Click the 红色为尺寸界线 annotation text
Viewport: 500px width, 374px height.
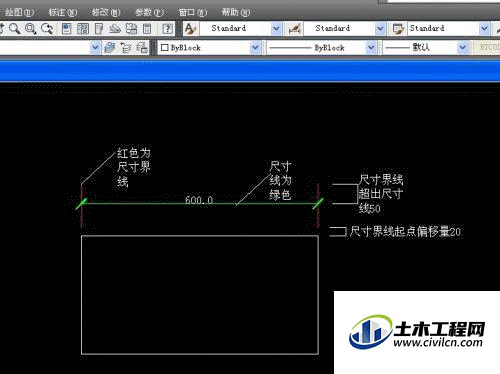[x=134, y=167]
